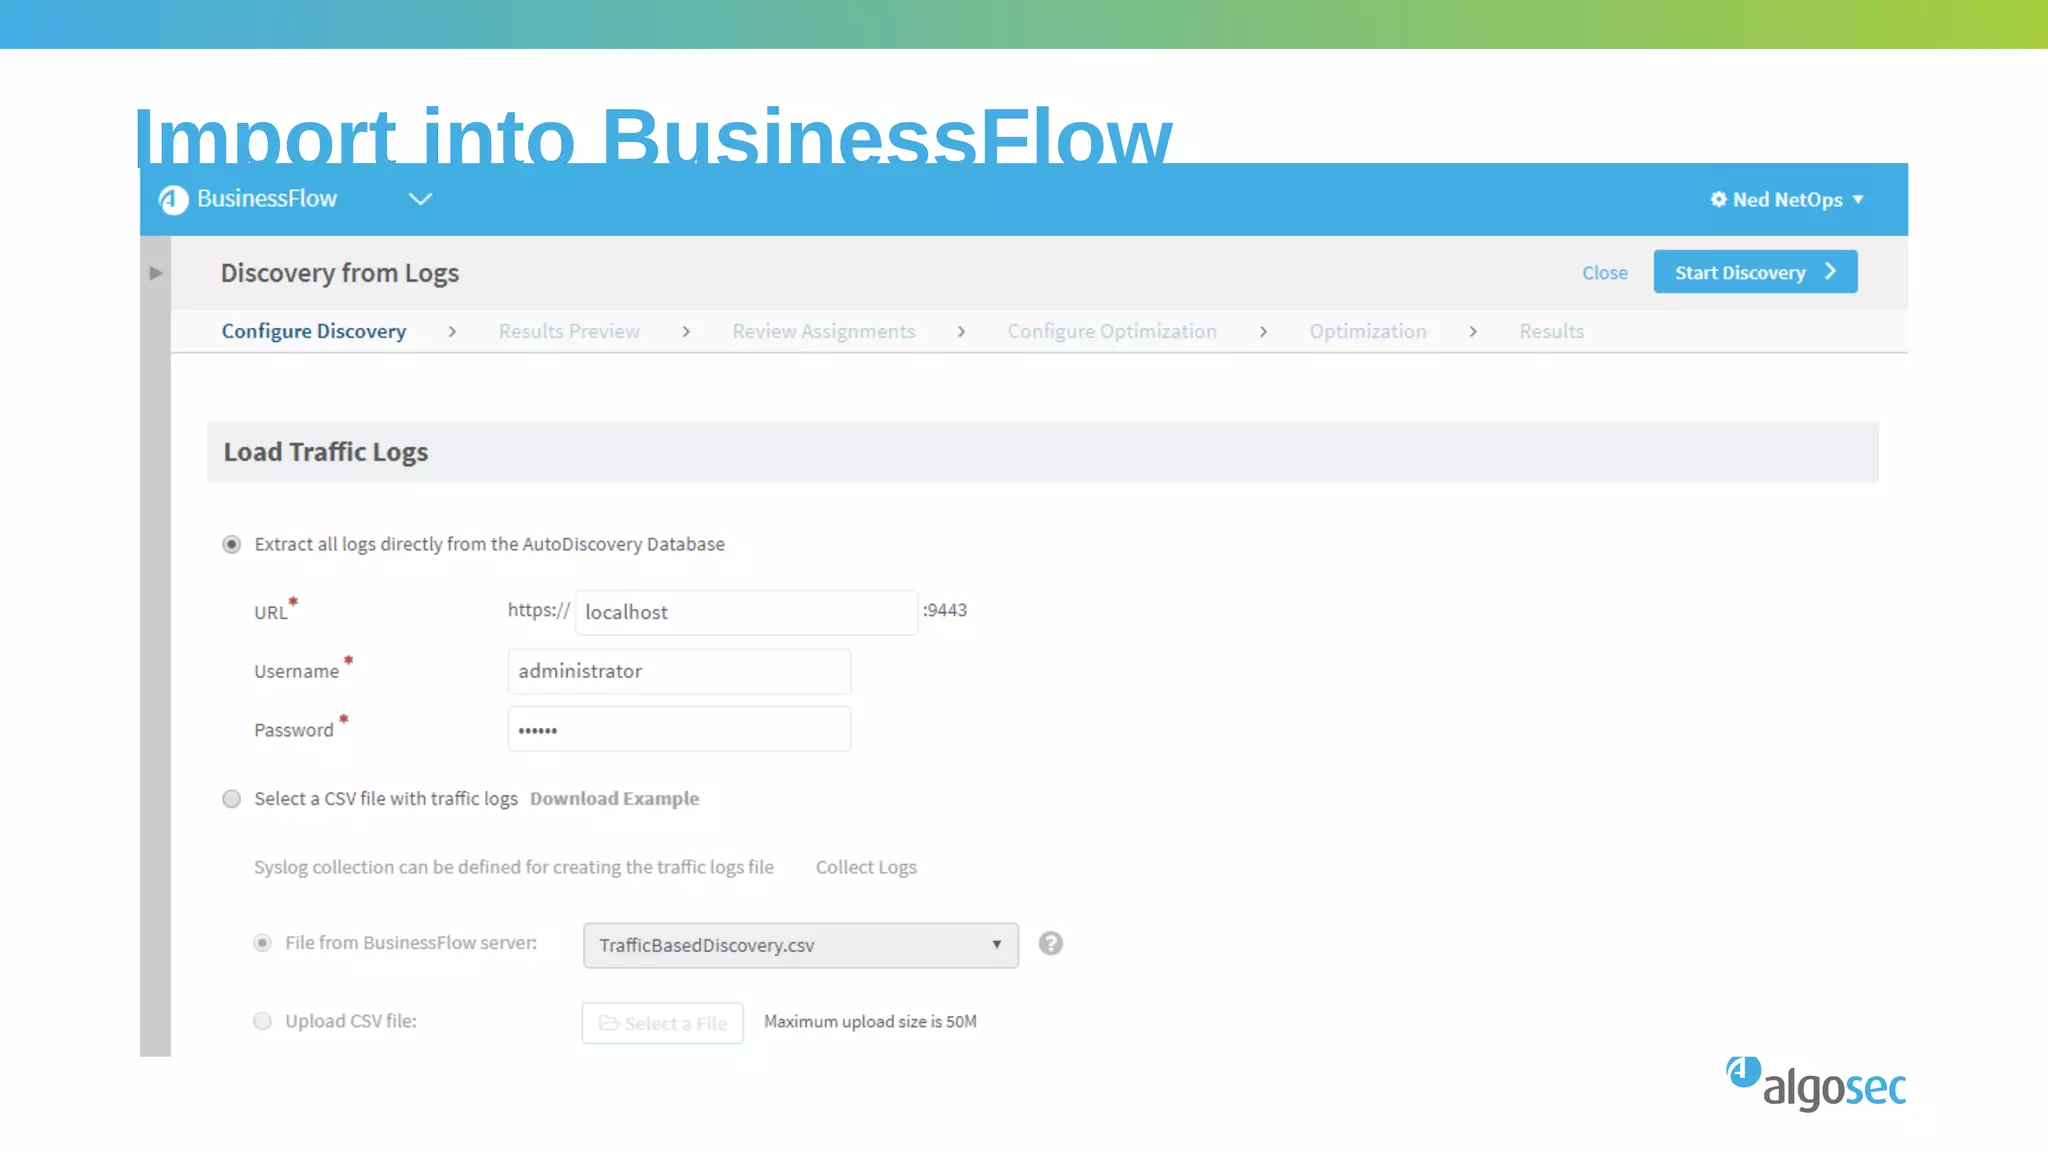The image size is (2048, 1152).
Task: Click the URL localhost input field
Action: pos(746,612)
